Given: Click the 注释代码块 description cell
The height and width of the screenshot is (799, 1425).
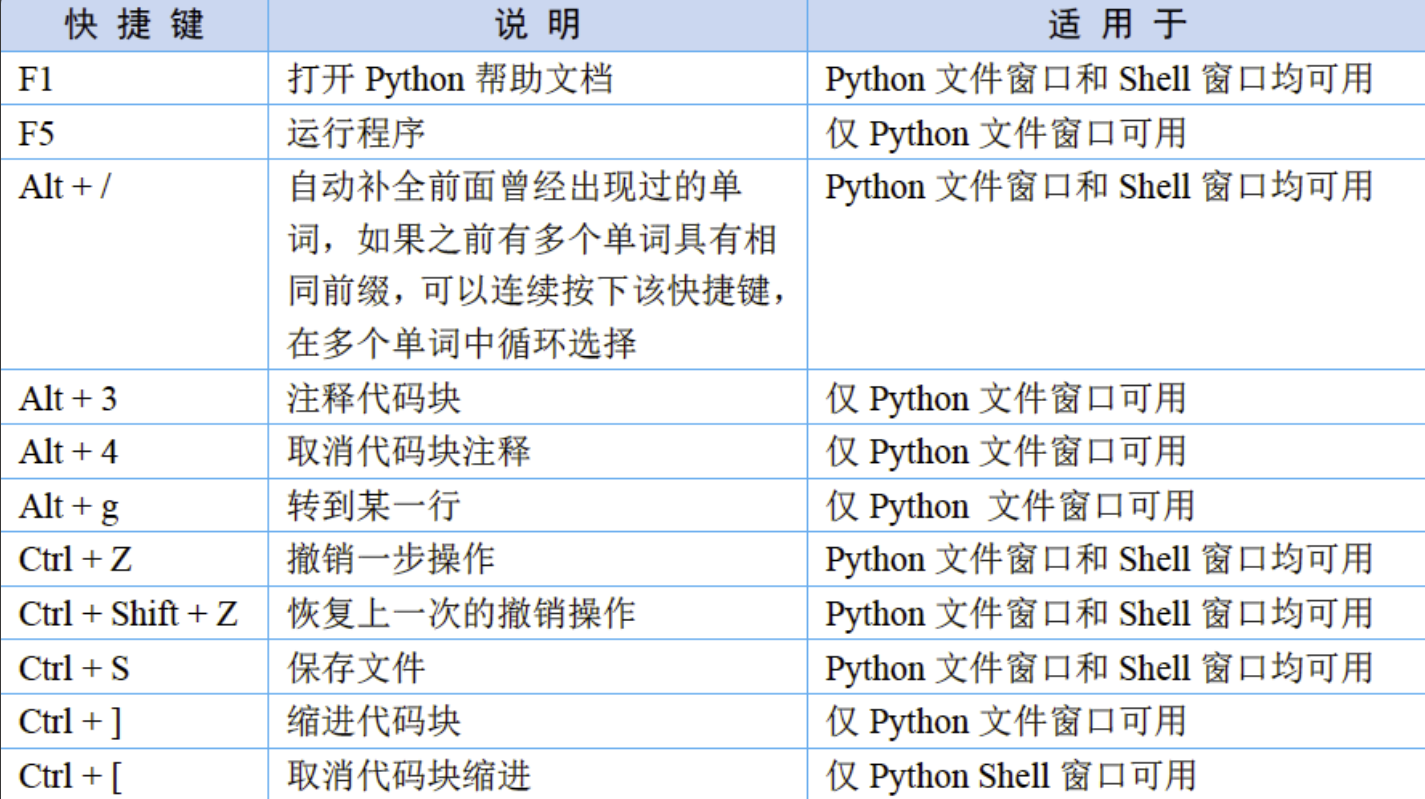Looking at the screenshot, I should (374, 399).
